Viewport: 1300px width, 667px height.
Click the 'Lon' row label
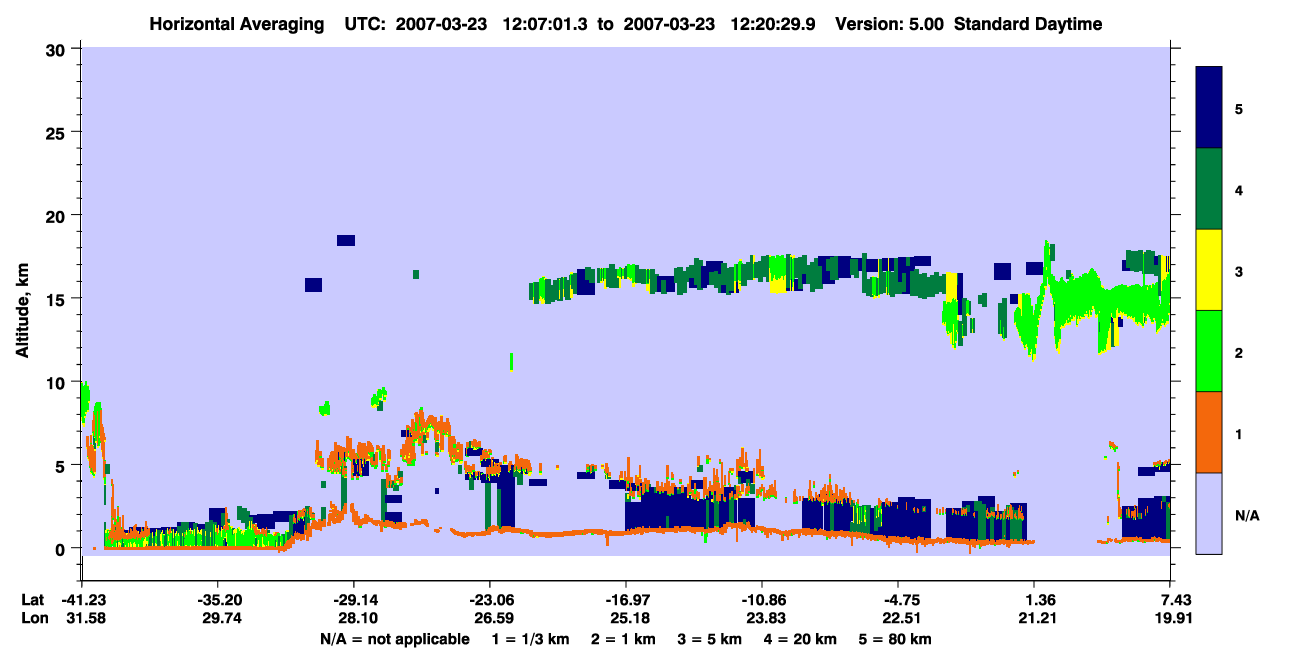point(34,619)
